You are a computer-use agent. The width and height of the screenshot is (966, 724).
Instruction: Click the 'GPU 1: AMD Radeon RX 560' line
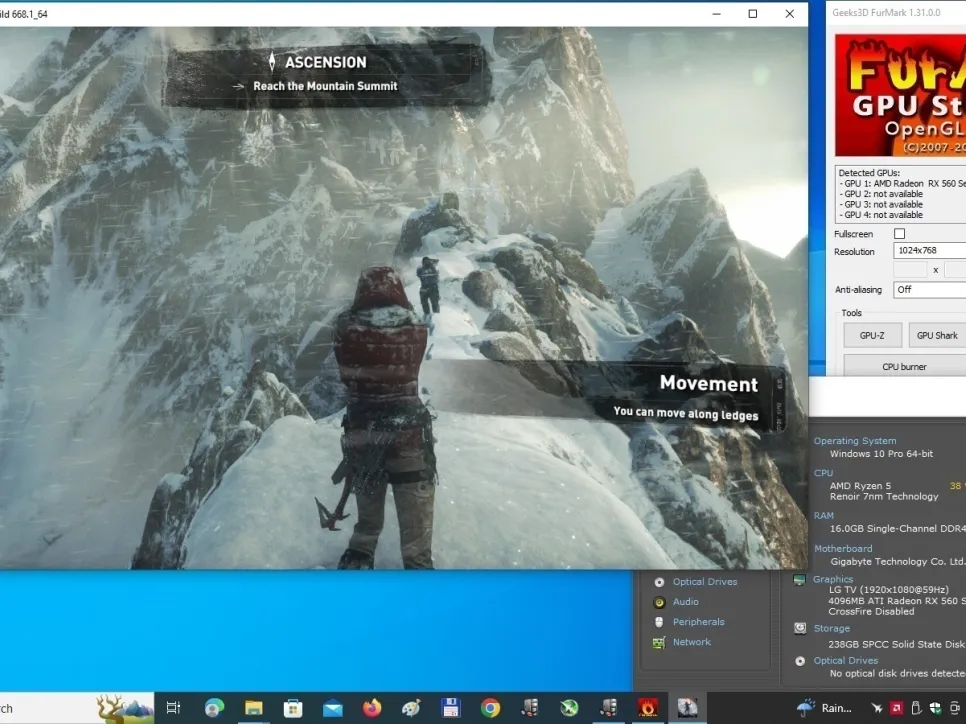(903, 183)
